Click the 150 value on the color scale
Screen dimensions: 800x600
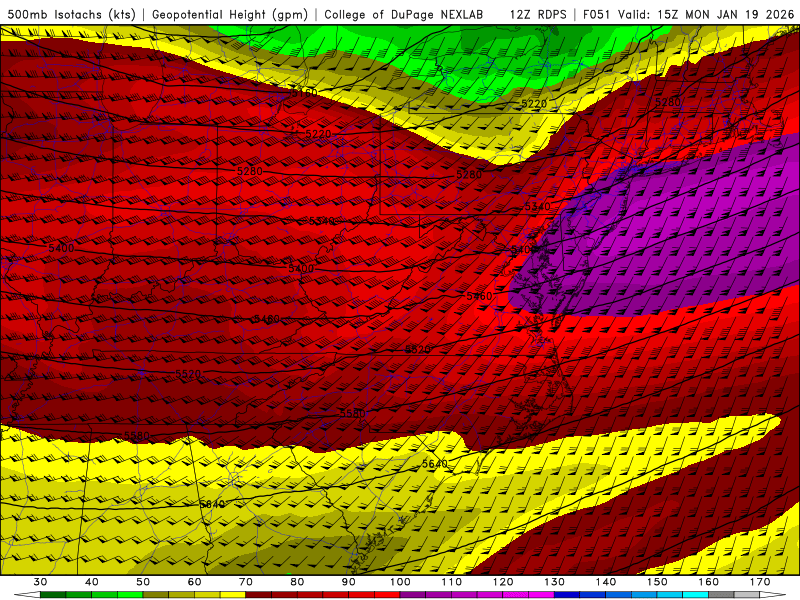[x=657, y=582]
